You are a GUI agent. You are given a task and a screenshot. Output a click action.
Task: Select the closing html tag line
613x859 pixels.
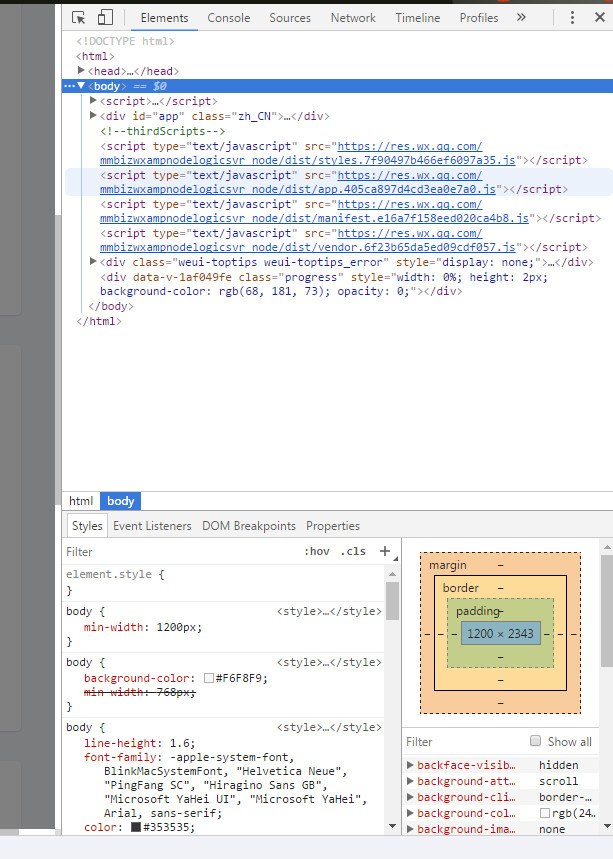point(99,321)
